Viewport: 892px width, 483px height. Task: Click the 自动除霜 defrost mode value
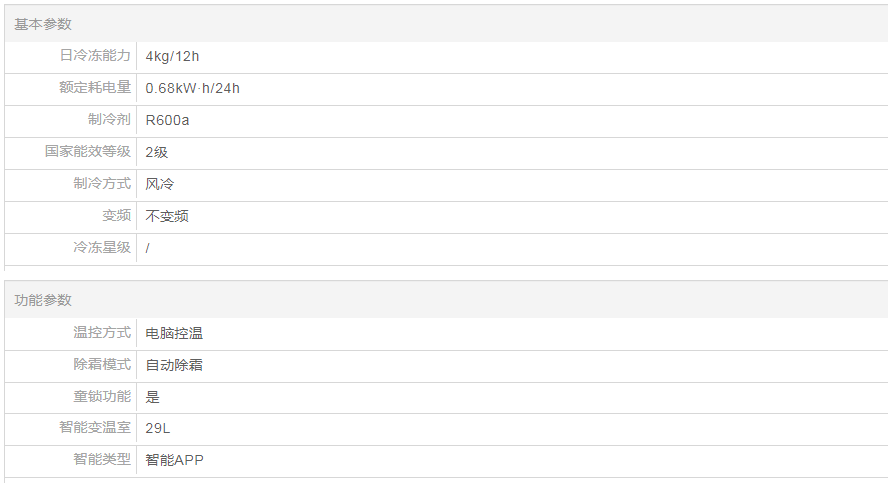click(x=174, y=365)
